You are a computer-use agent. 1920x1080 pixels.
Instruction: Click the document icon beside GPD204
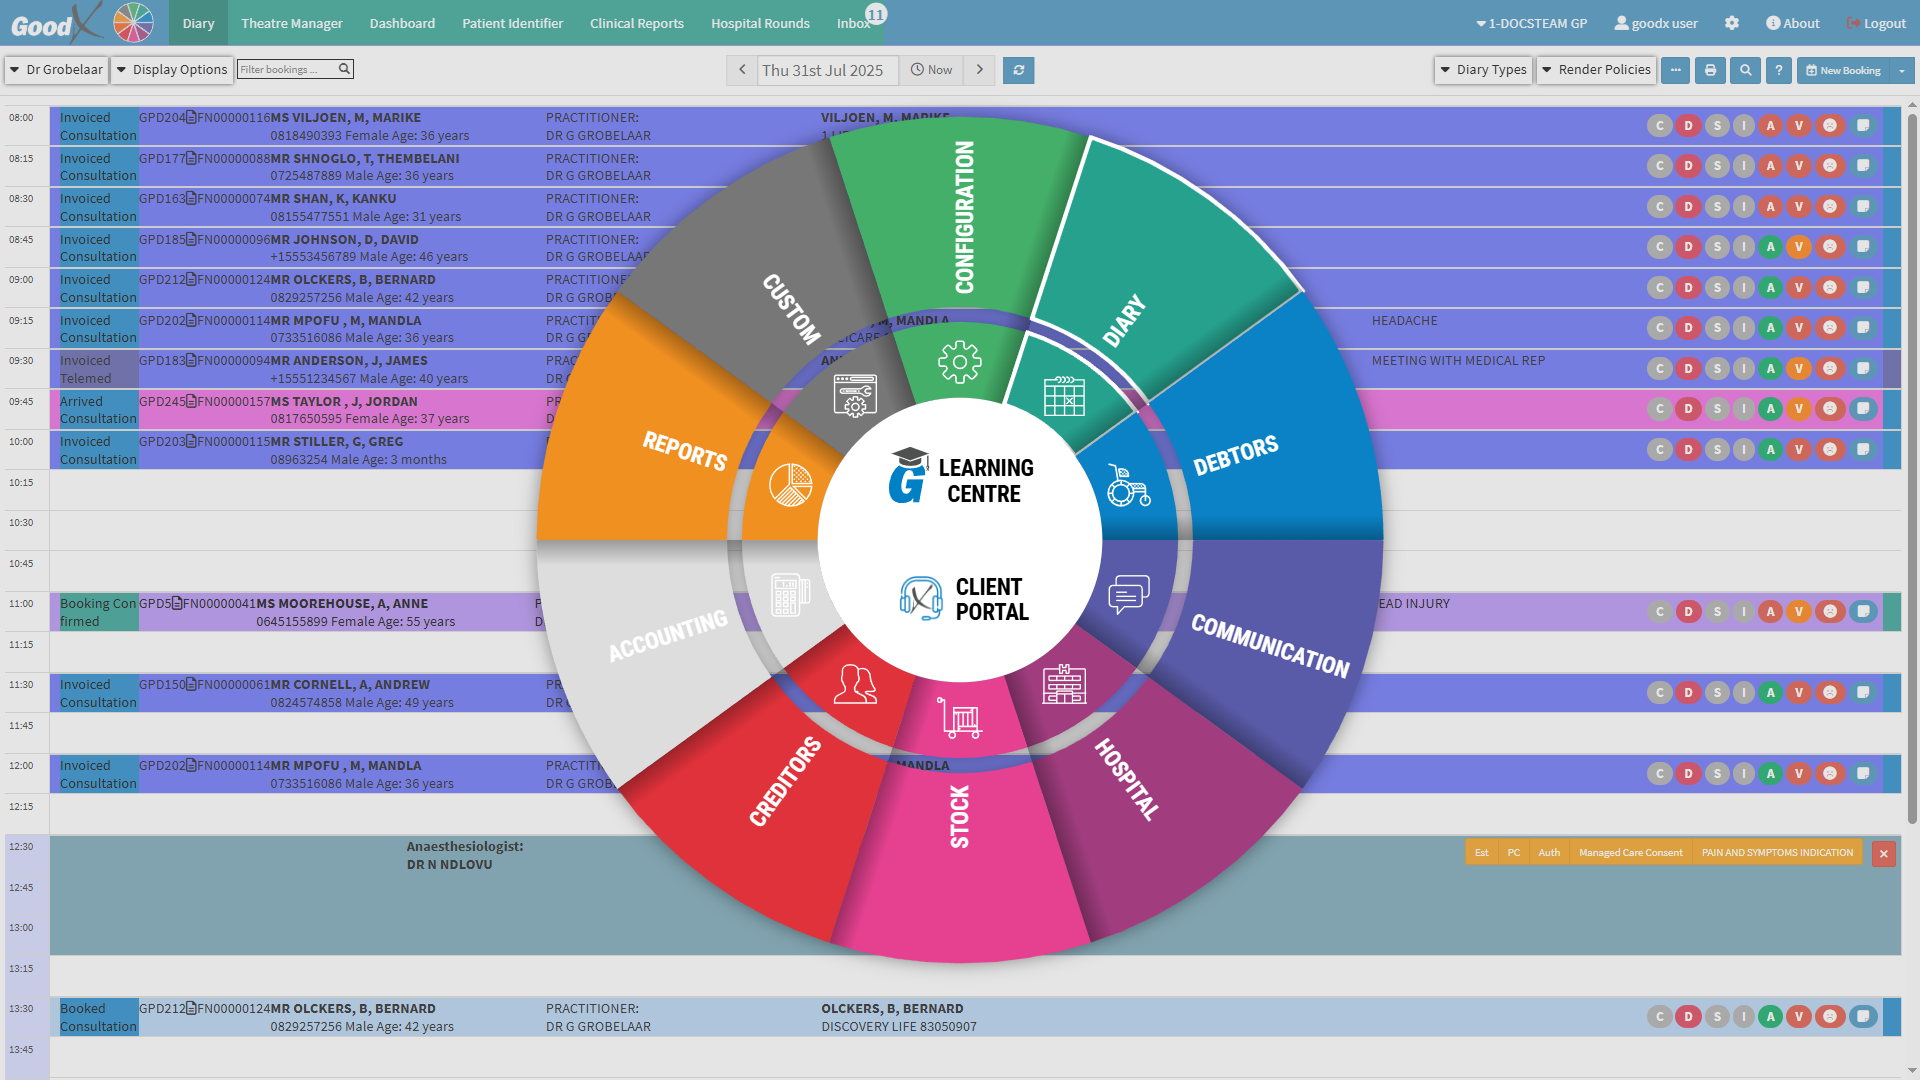(x=191, y=117)
